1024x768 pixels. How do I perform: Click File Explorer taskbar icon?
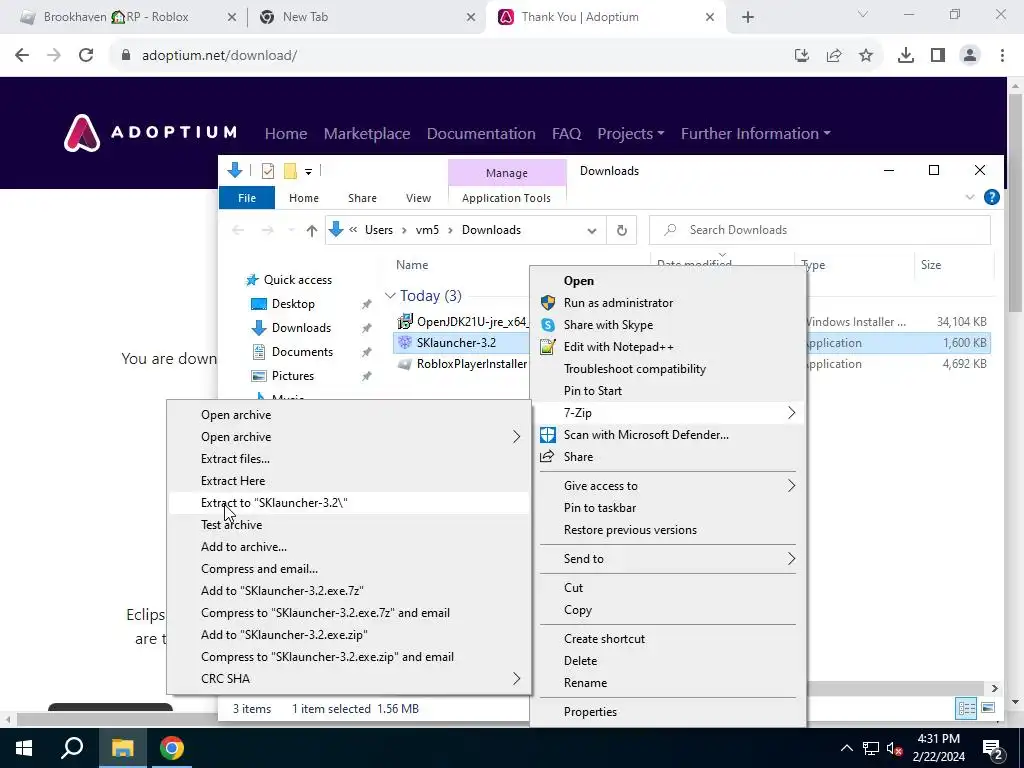(123, 748)
